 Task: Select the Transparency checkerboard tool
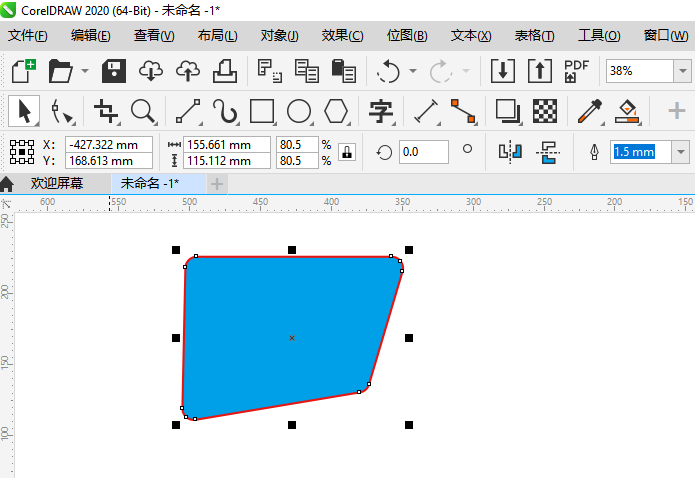click(x=544, y=111)
